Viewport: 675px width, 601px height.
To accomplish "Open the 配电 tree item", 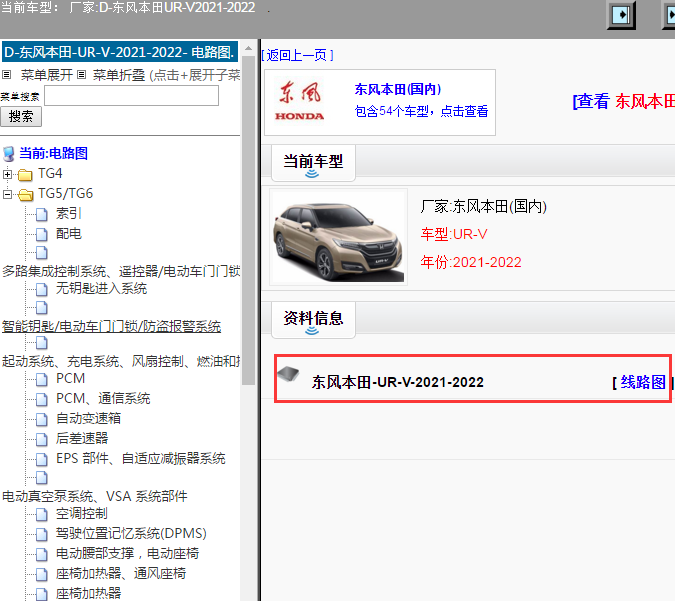I will point(68,234).
